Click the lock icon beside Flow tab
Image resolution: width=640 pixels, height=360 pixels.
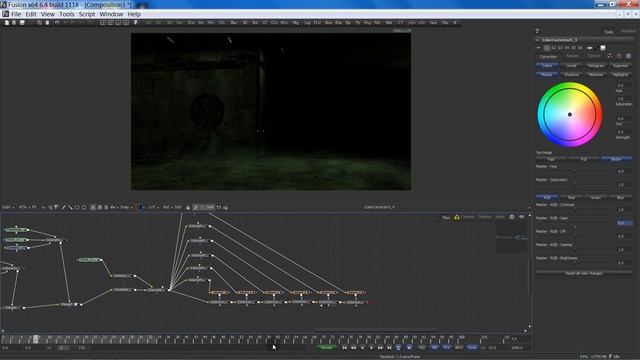tap(457, 217)
